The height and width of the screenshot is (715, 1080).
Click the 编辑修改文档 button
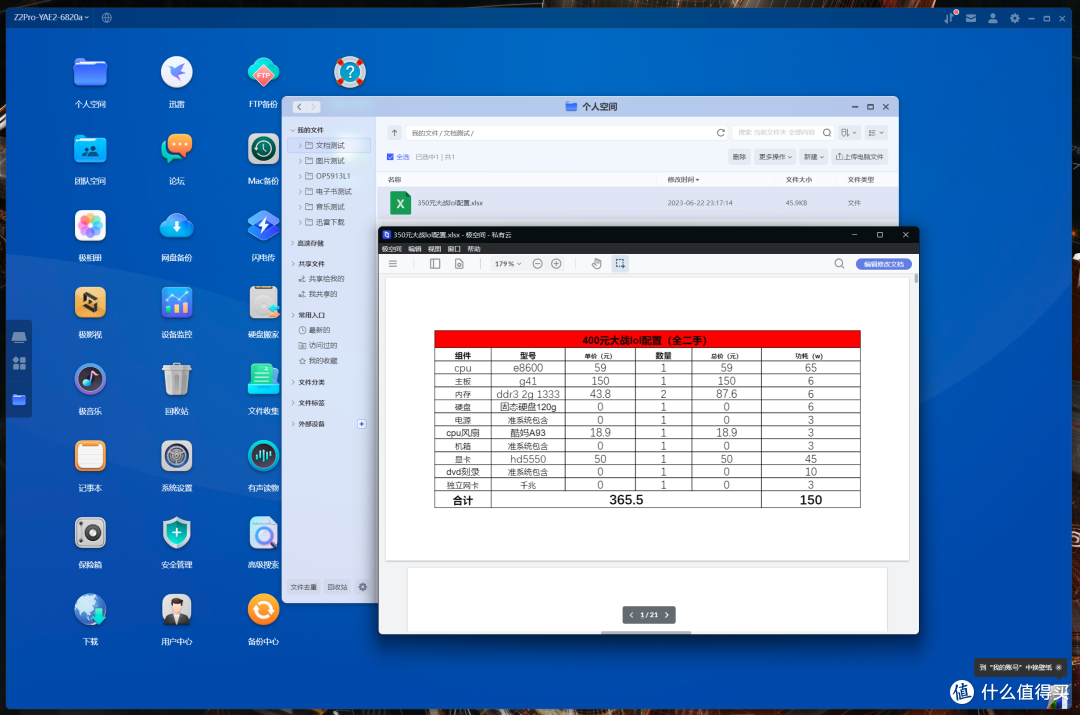pos(883,264)
